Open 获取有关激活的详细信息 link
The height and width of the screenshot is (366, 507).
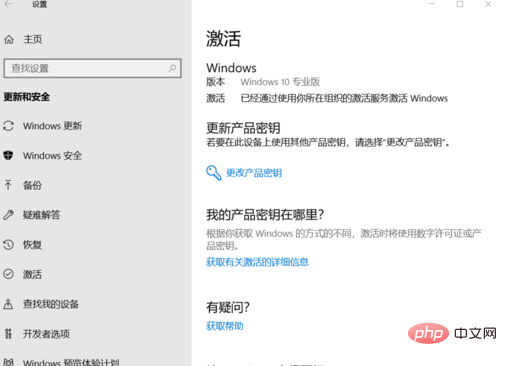pyautogui.click(x=257, y=262)
